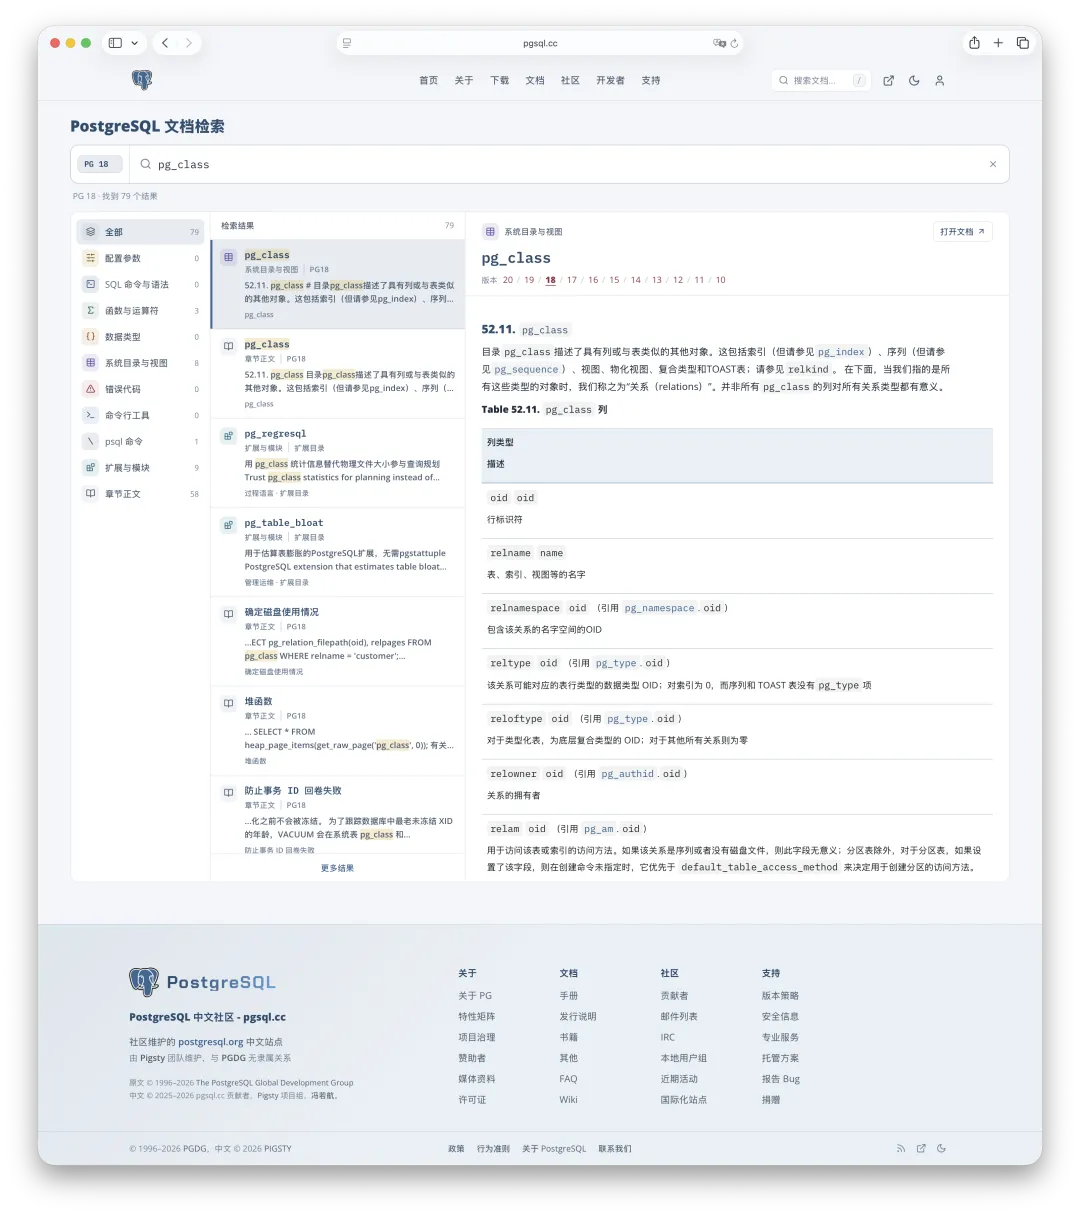
Task: Switch to version 10 of pg_class
Action: click(720, 280)
